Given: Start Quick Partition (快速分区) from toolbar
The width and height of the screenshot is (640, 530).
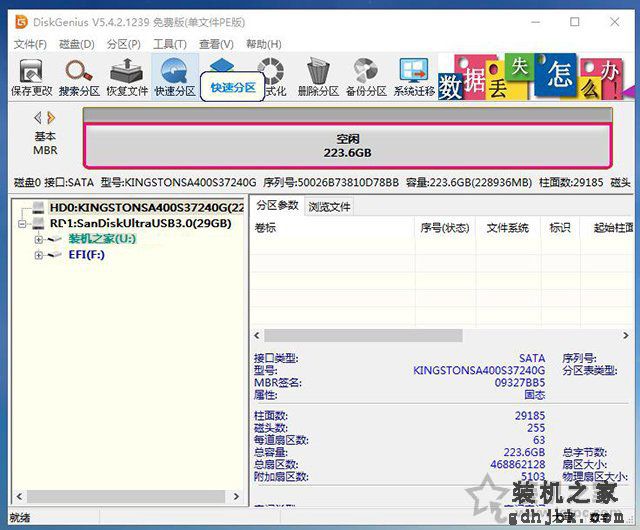Looking at the screenshot, I should click(x=175, y=77).
